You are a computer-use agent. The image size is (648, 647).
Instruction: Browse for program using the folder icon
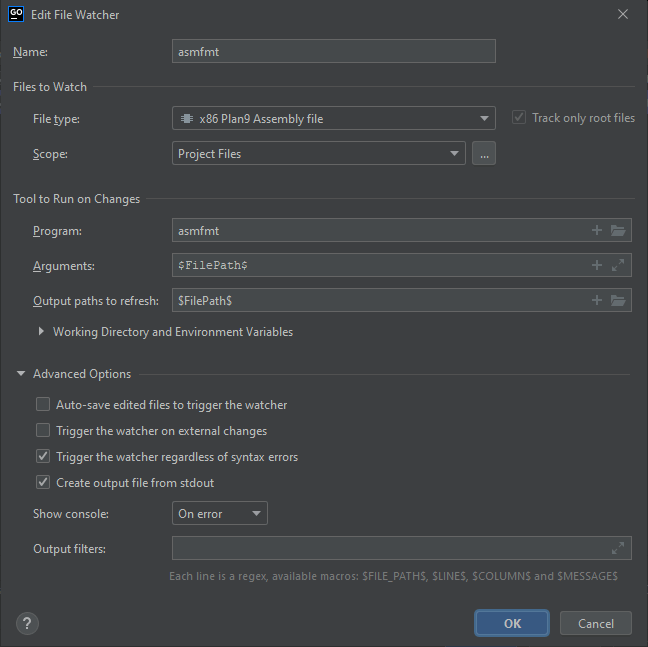tap(618, 230)
